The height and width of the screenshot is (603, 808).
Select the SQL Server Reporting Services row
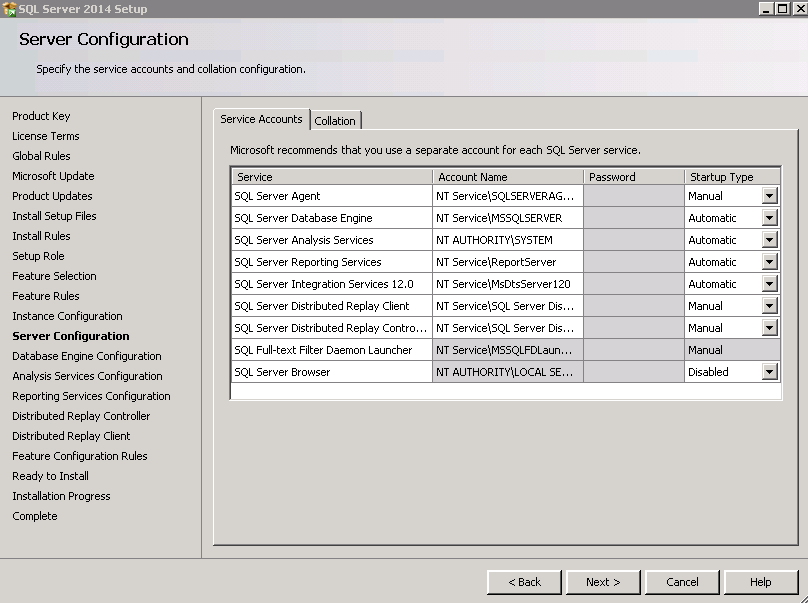point(332,262)
